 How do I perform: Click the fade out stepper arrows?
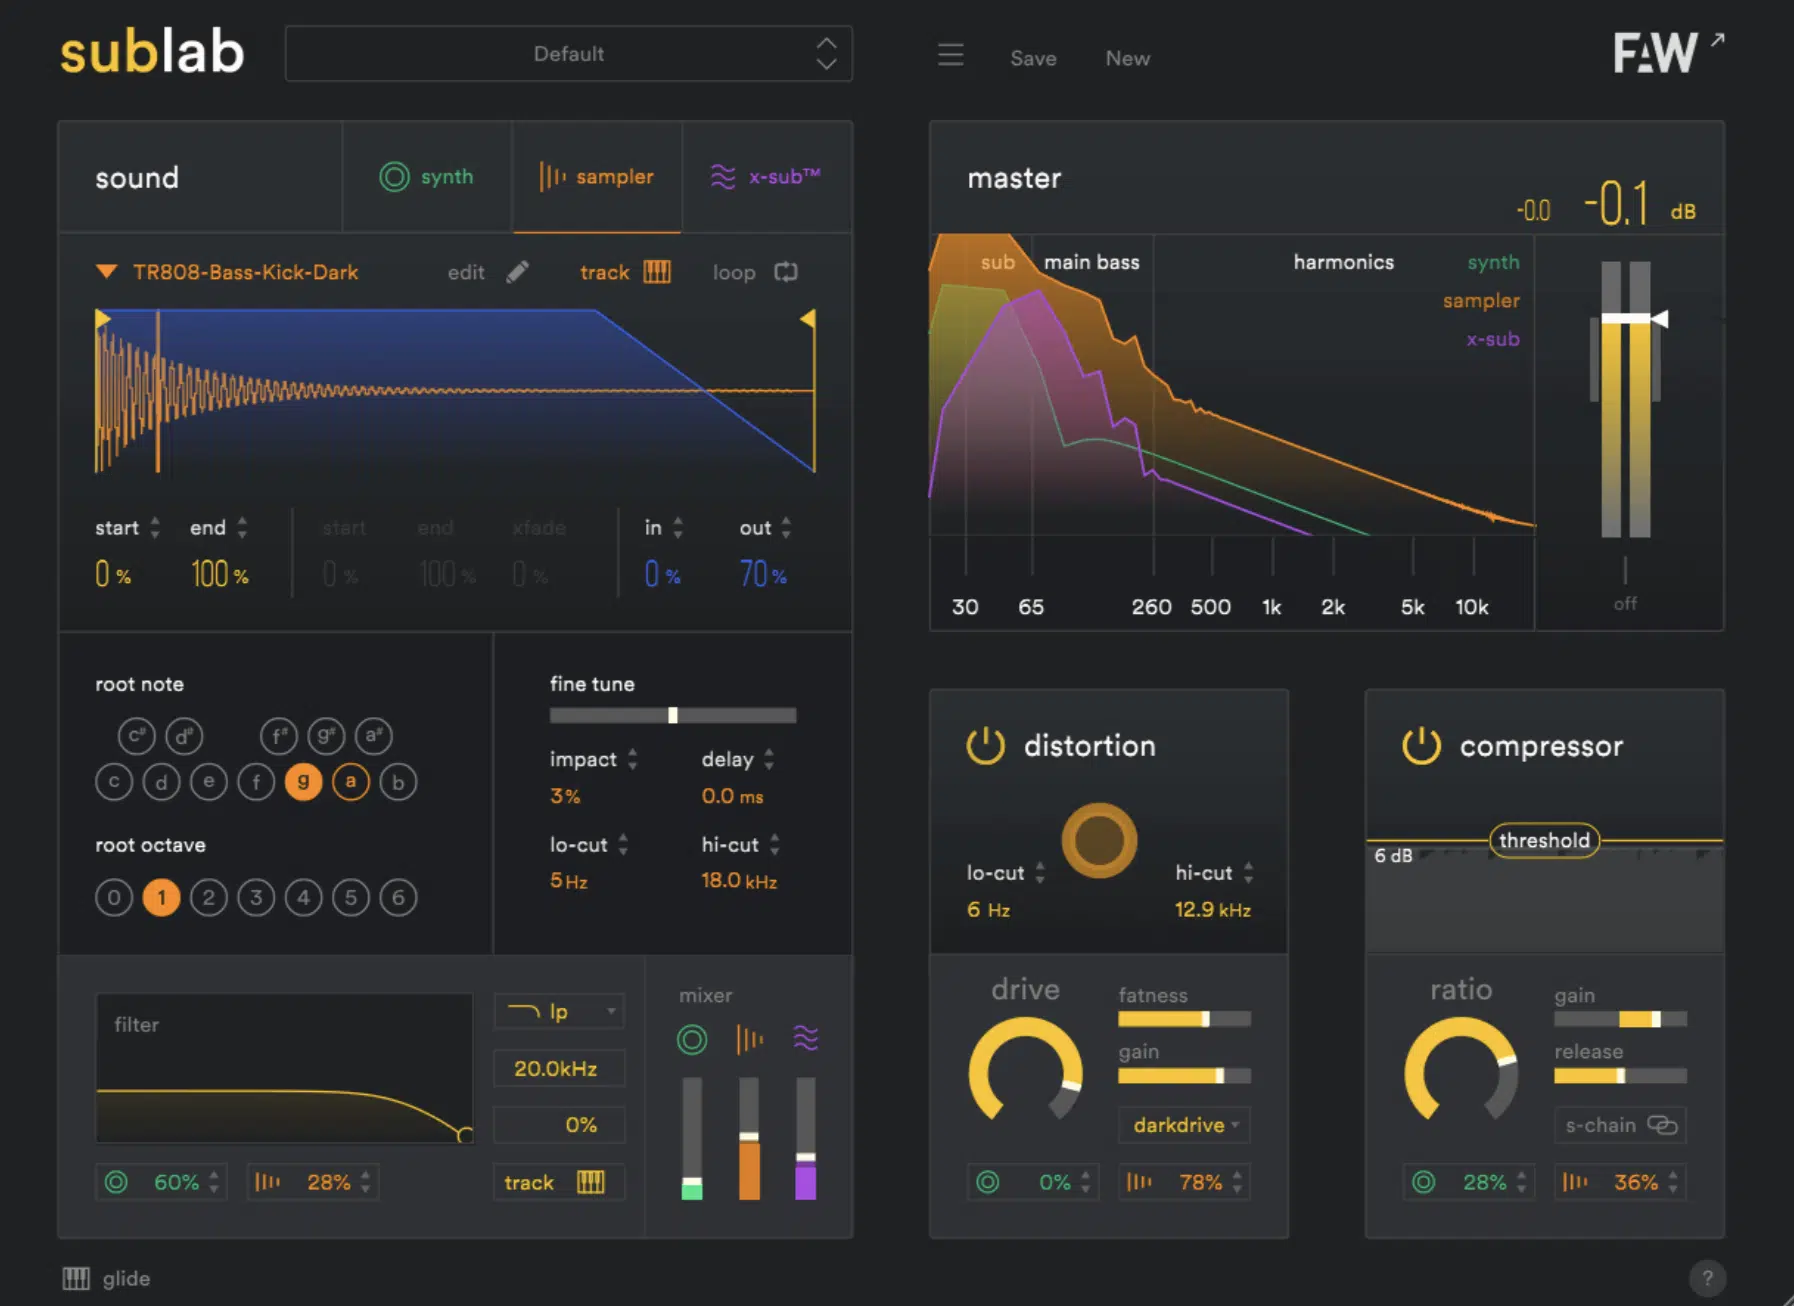(x=786, y=527)
